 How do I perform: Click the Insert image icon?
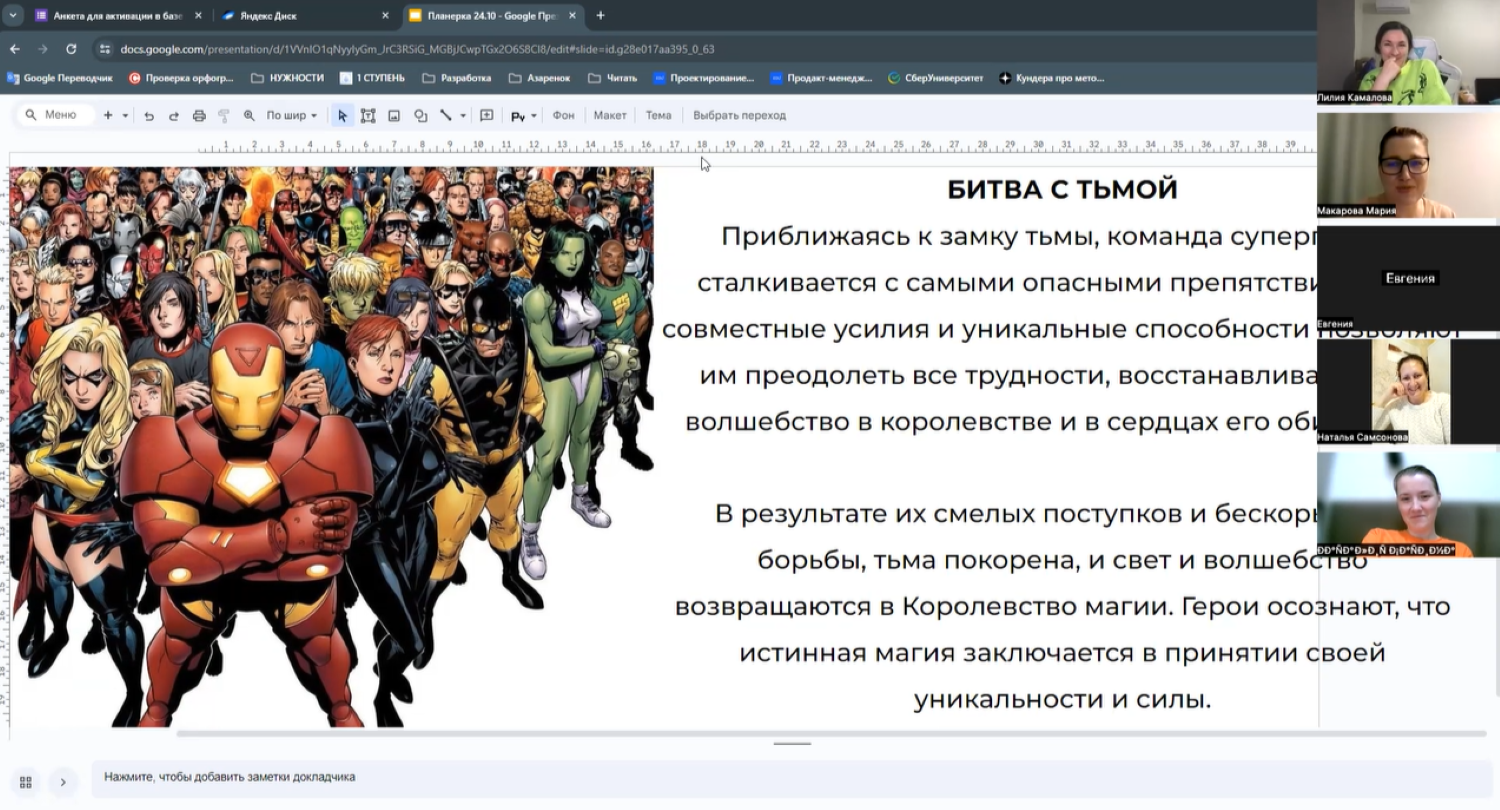(394, 115)
